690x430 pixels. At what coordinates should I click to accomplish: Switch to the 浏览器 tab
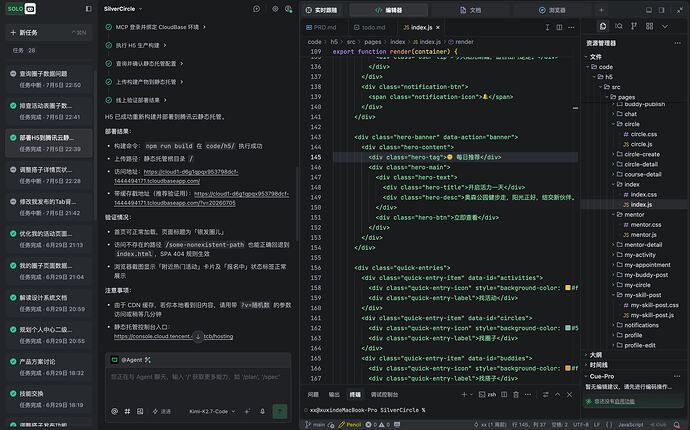pyautogui.click(x=552, y=10)
